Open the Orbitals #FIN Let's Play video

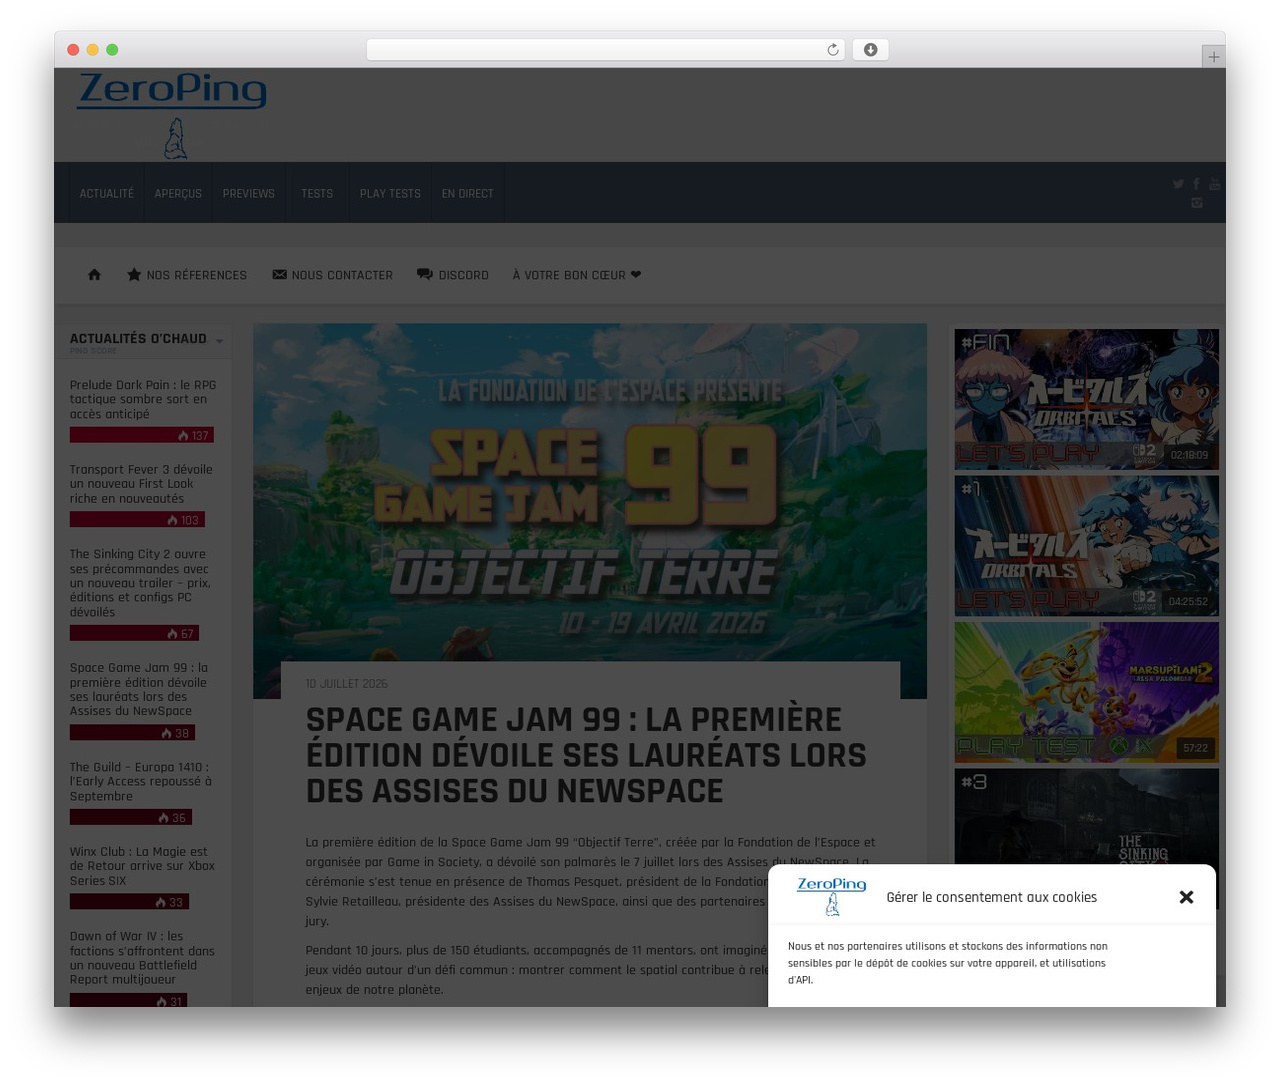coord(1086,399)
